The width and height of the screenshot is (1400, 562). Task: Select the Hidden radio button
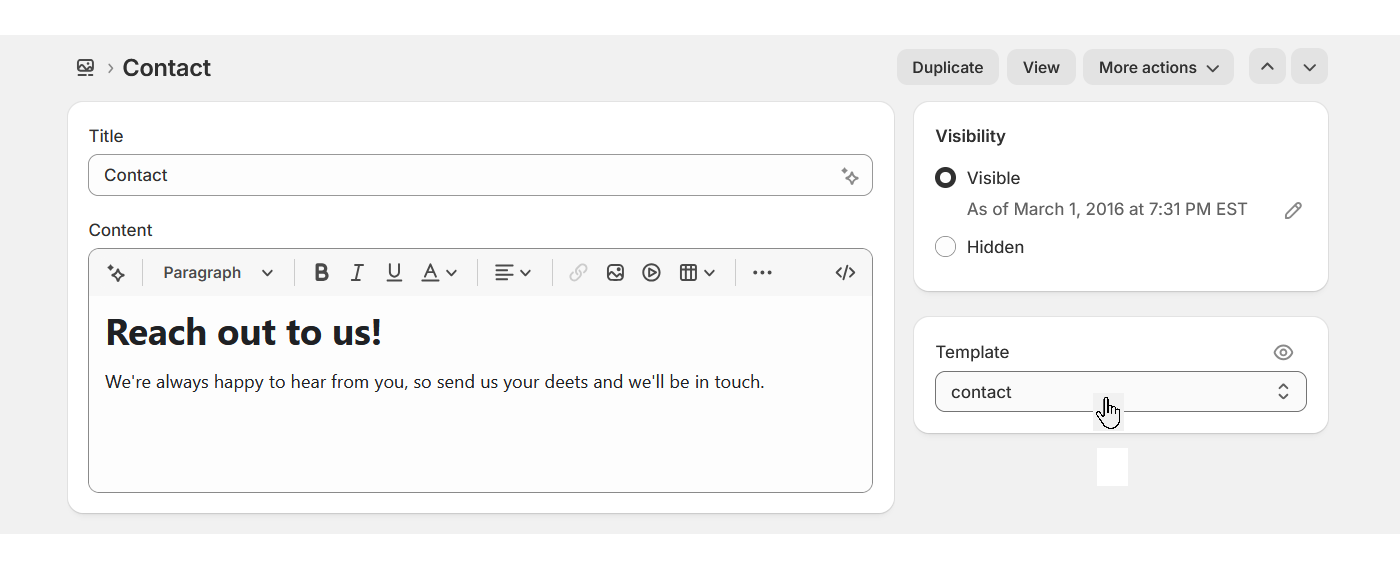[945, 247]
